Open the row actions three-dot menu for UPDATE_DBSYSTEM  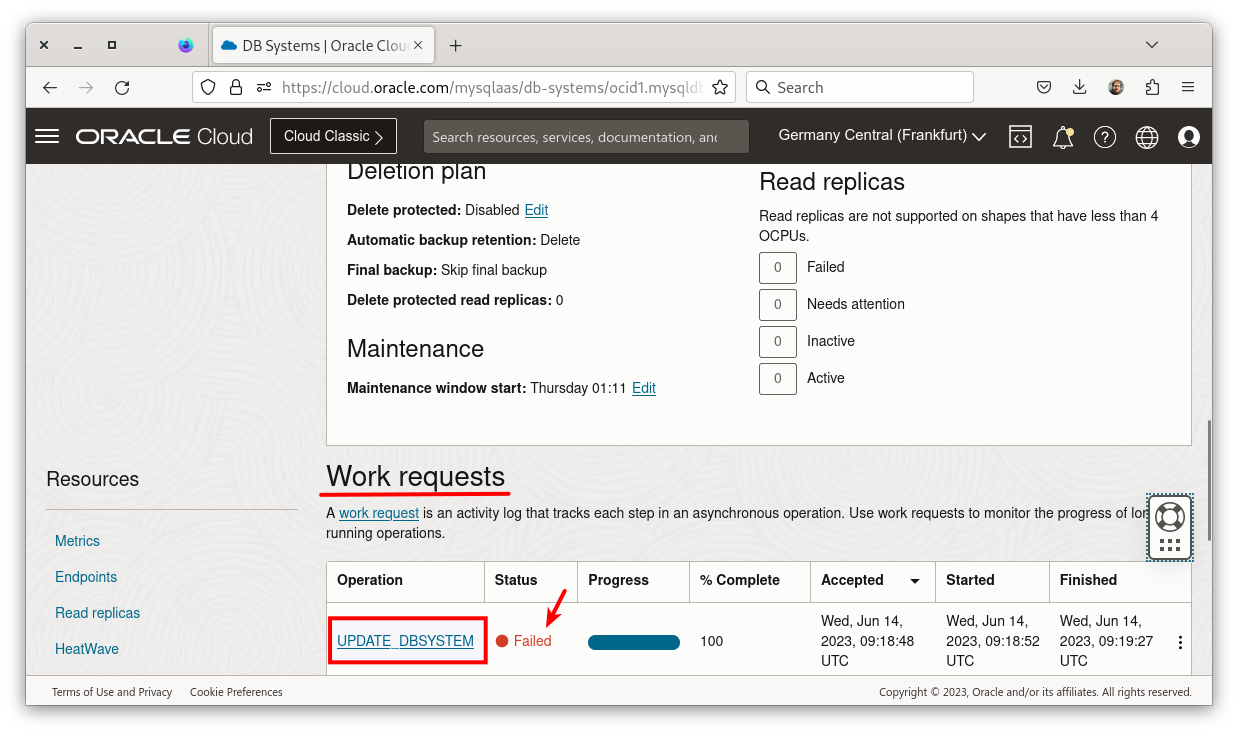(1179, 641)
